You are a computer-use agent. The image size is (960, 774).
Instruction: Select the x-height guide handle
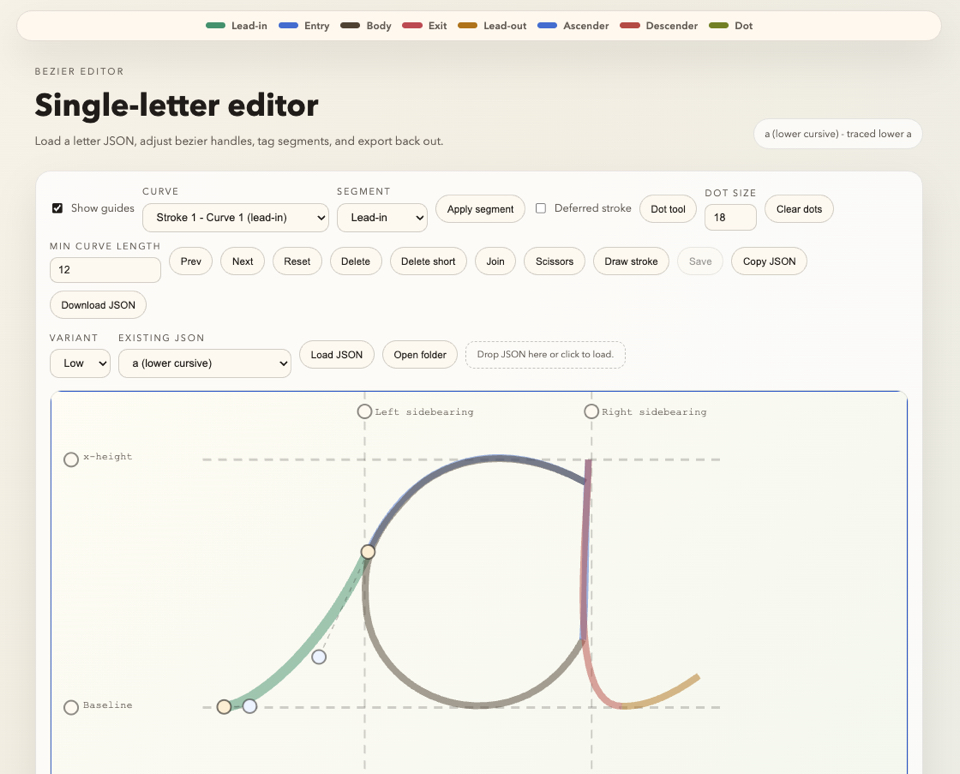(x=71, y=459)
